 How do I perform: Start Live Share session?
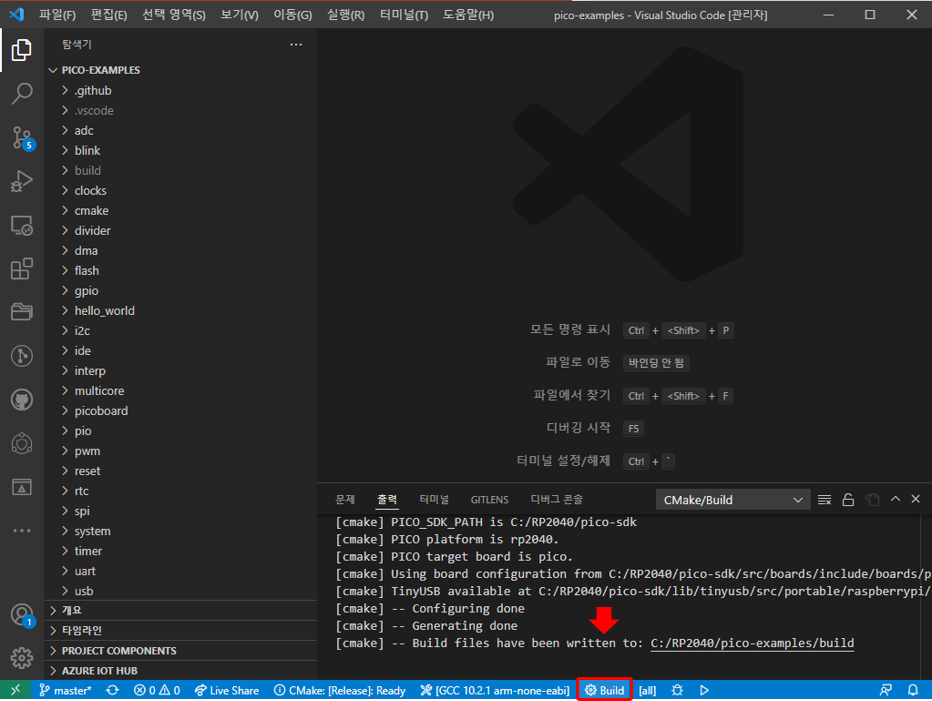(227, 690)
